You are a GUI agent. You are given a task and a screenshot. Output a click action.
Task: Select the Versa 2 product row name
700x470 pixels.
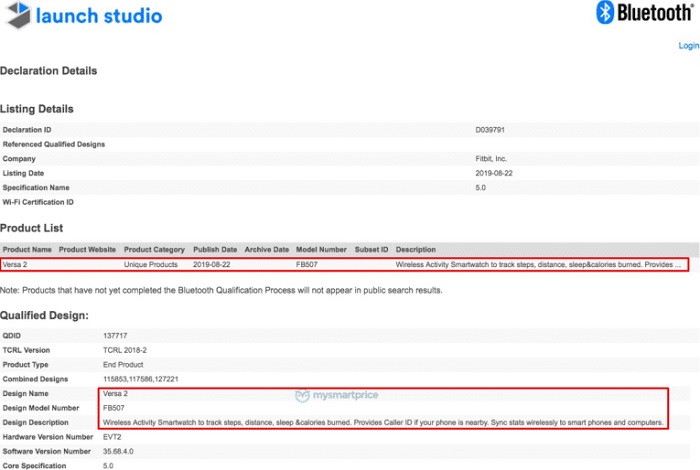[15, 264]
